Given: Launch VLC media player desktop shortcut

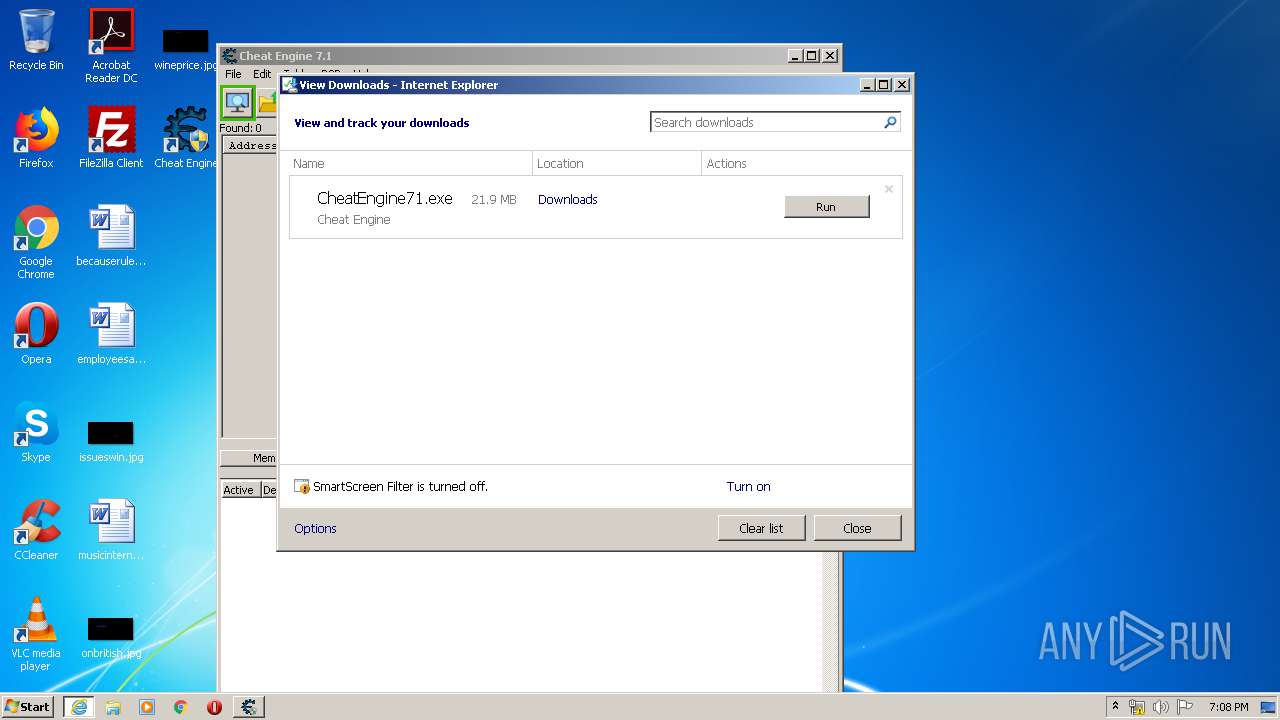Looking at the screenshot, I should coord(36,634).
